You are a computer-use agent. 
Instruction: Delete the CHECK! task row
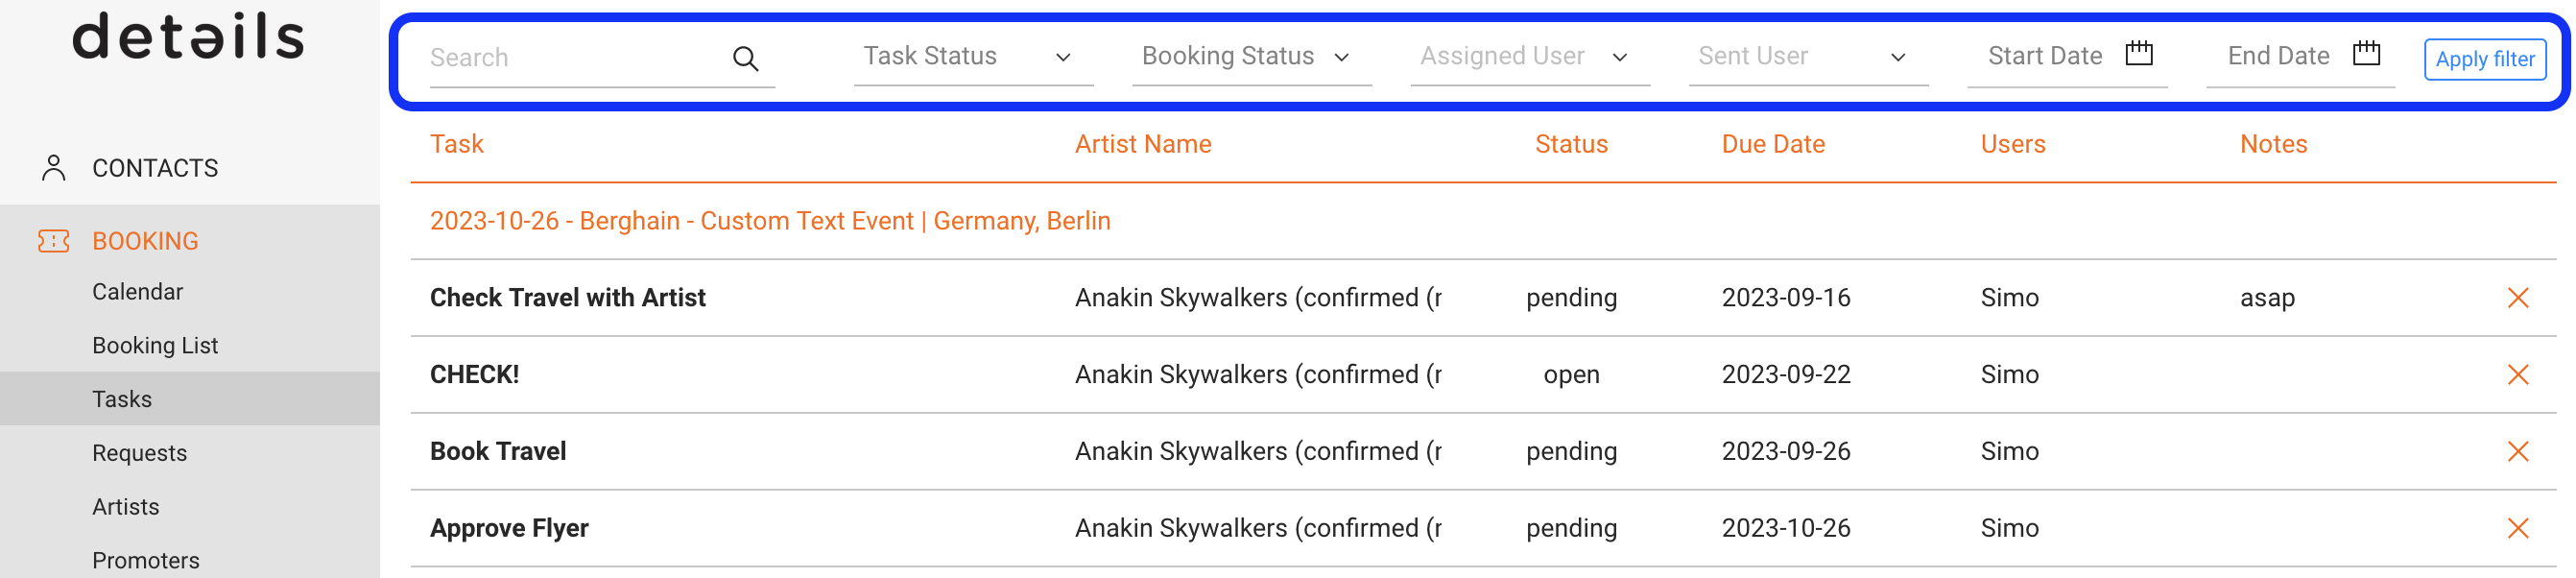[x=2517, y=375]
